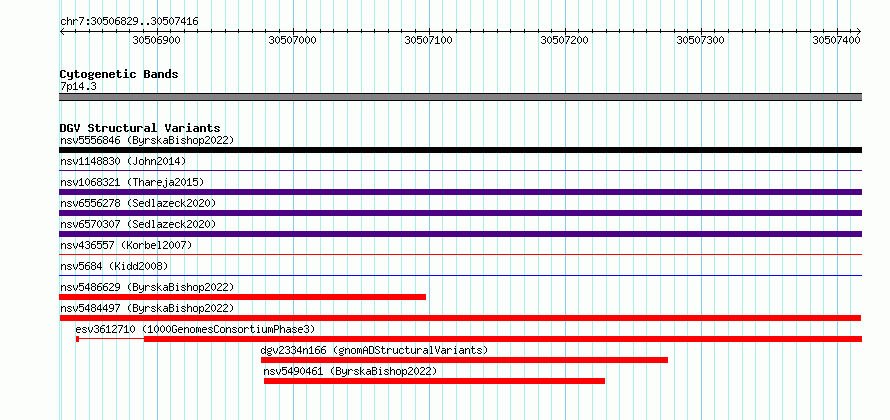The height and width of the screenshot is (420, 890).
Task: Click the nsv5684 (Kidd2008) label
Action: pyautogui.click(x=114, y=266)
